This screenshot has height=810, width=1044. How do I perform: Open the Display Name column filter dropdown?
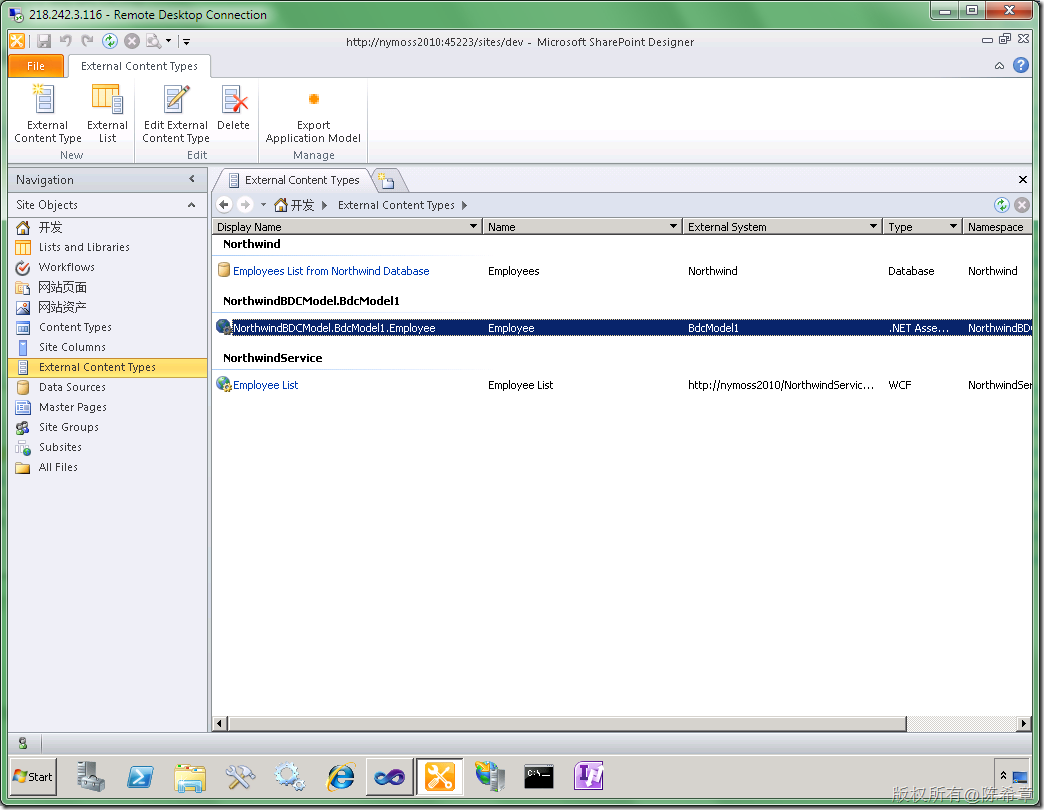coord(473,226)
